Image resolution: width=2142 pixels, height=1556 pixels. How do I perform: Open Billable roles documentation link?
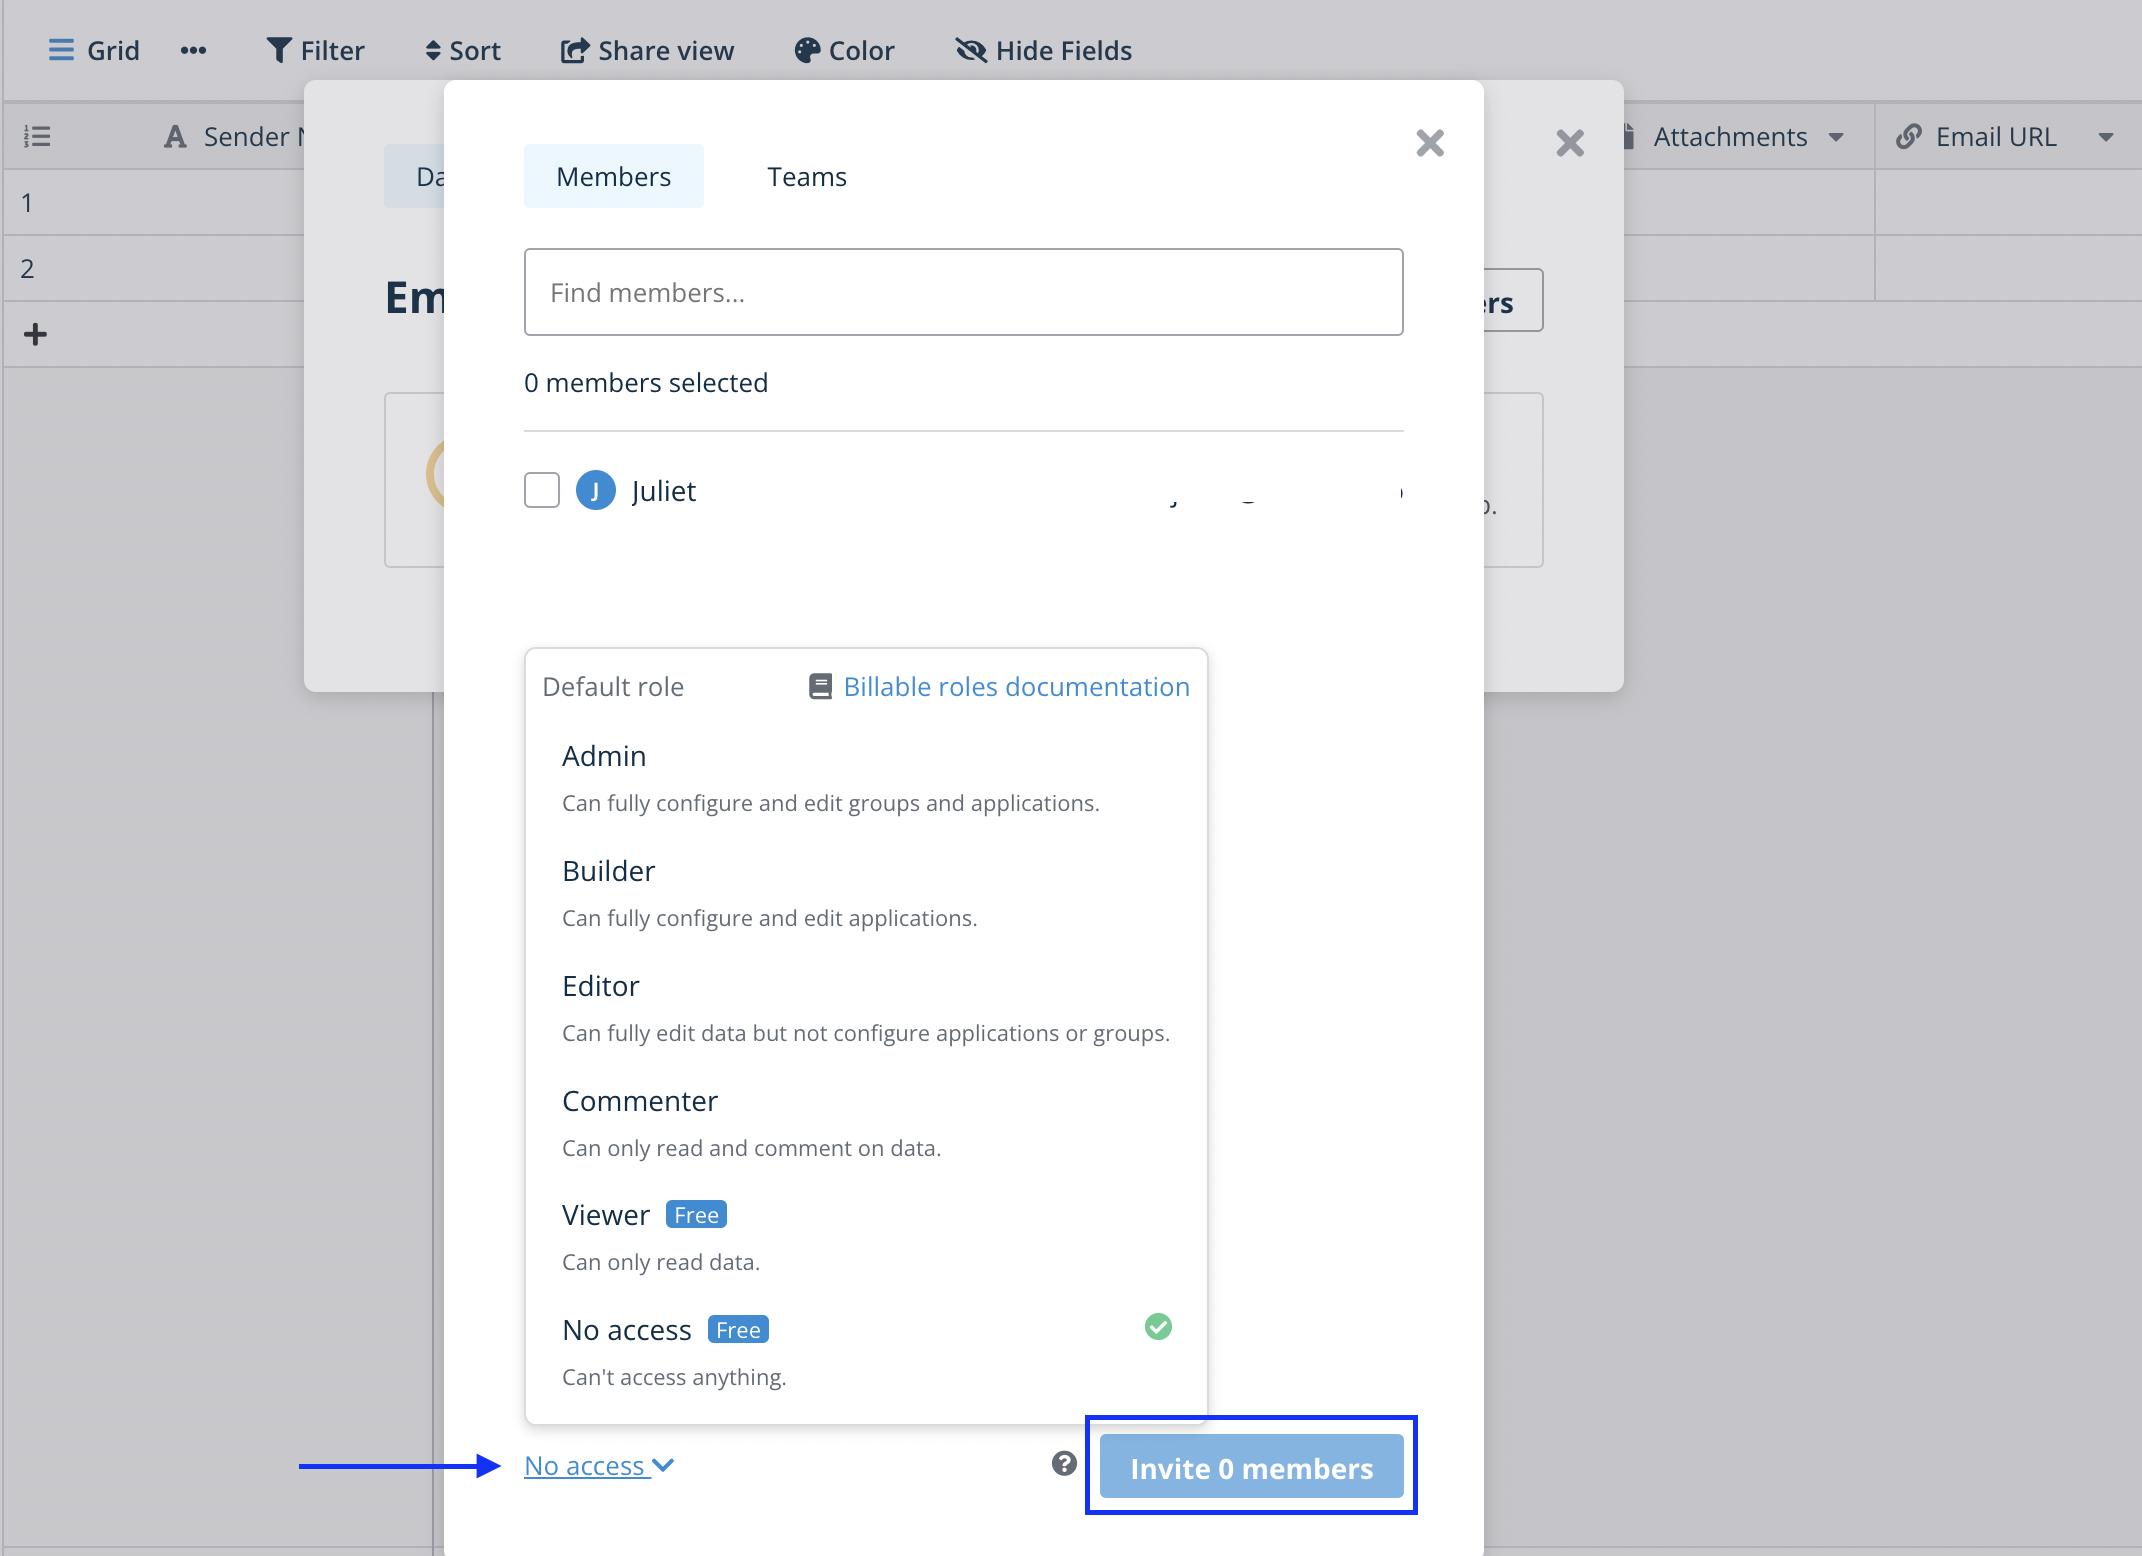tap(1016, 687)
